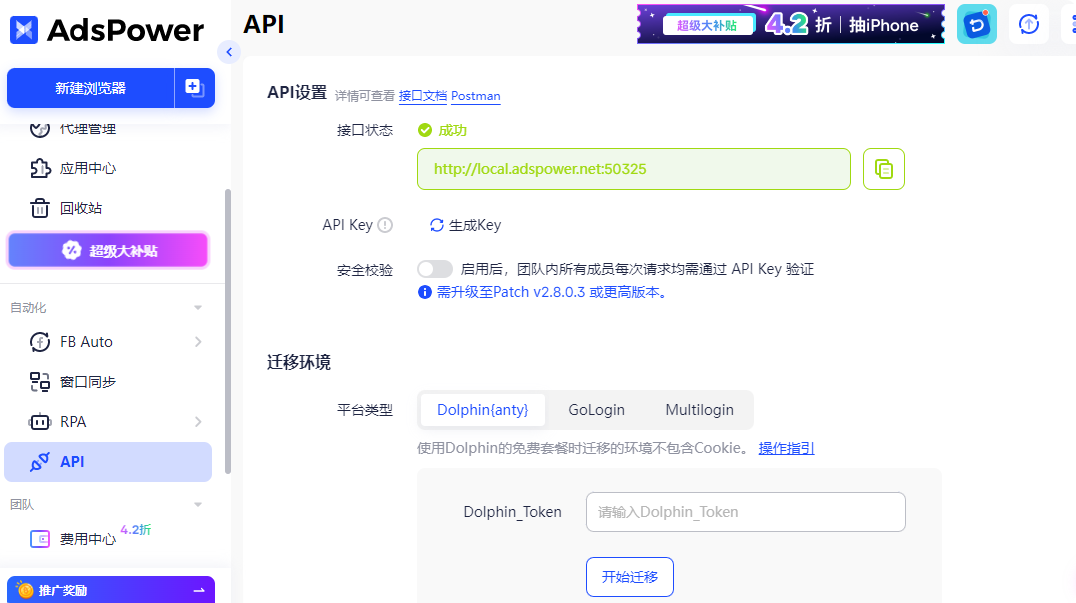Open 窗口同步 in the sidebar
1076x603 pixels.
tap(87, 382)
